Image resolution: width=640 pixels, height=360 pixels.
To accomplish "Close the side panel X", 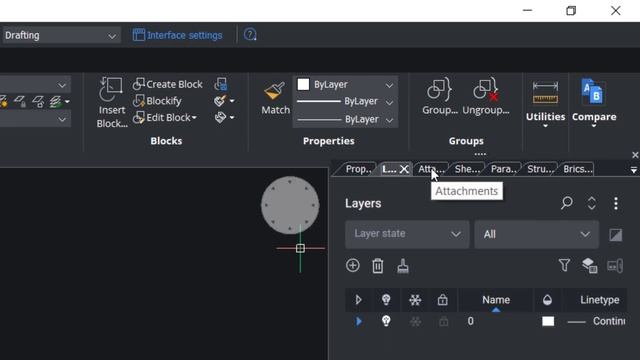I will (x=635, y=155).
